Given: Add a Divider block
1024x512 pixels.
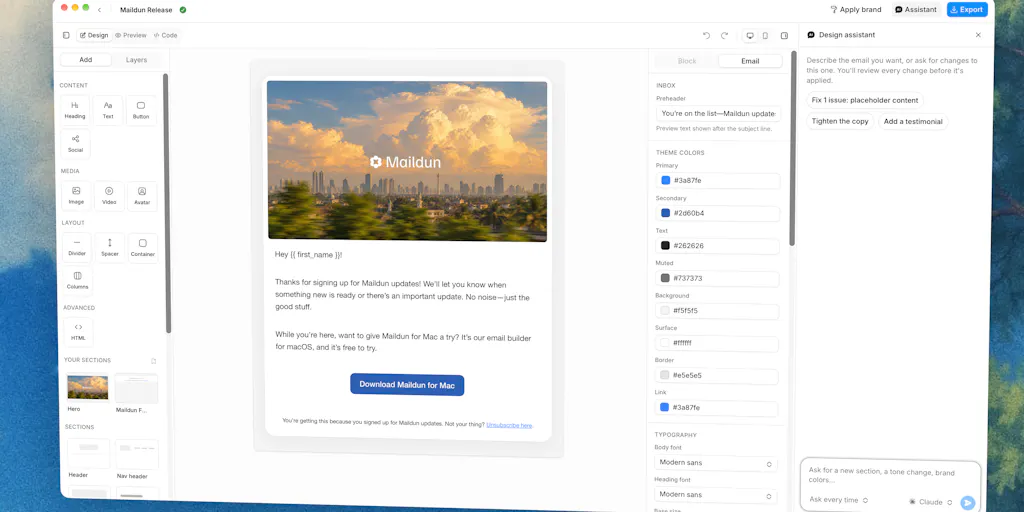Looking at the screenshot, I should (x=77, y=248).
